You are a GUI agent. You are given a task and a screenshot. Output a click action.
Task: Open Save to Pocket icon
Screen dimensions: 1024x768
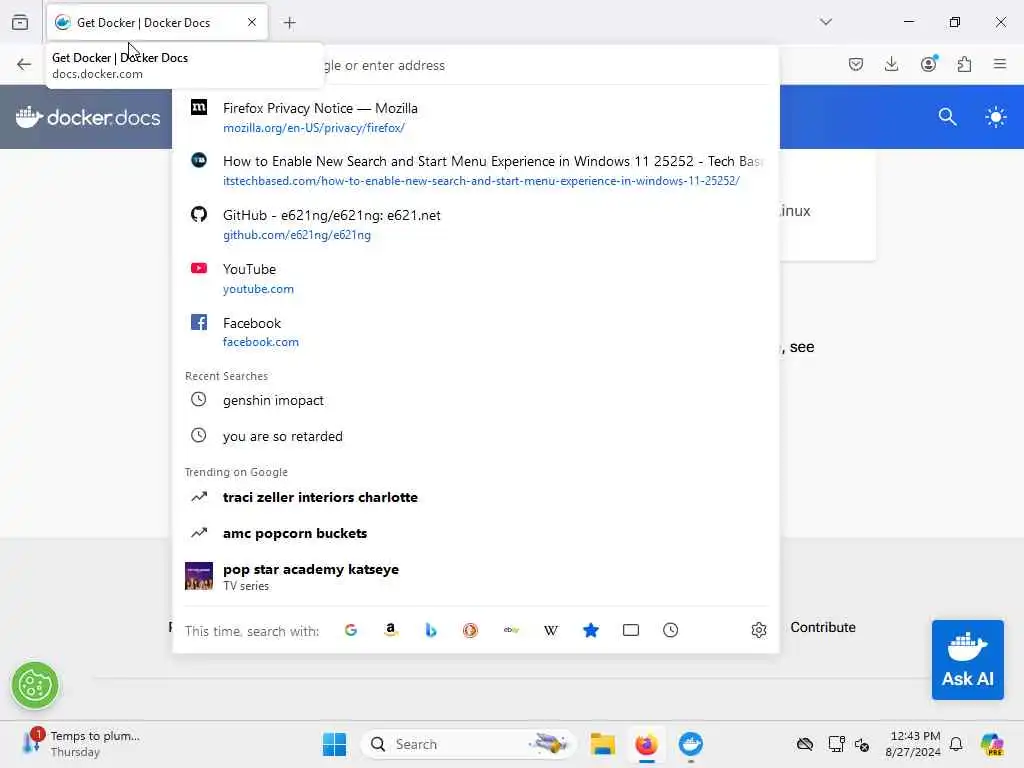(856, 64)
